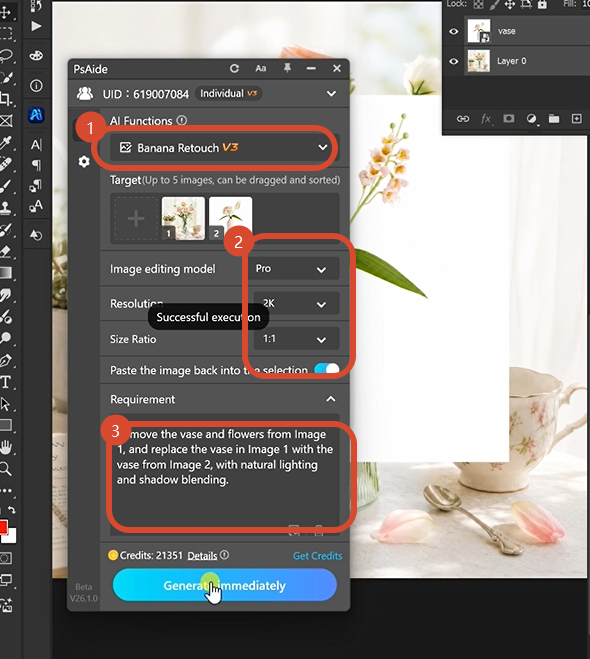Open the Paragraph panel icon
The height and width of the screenshot is (659, 590).
(37, 165)
